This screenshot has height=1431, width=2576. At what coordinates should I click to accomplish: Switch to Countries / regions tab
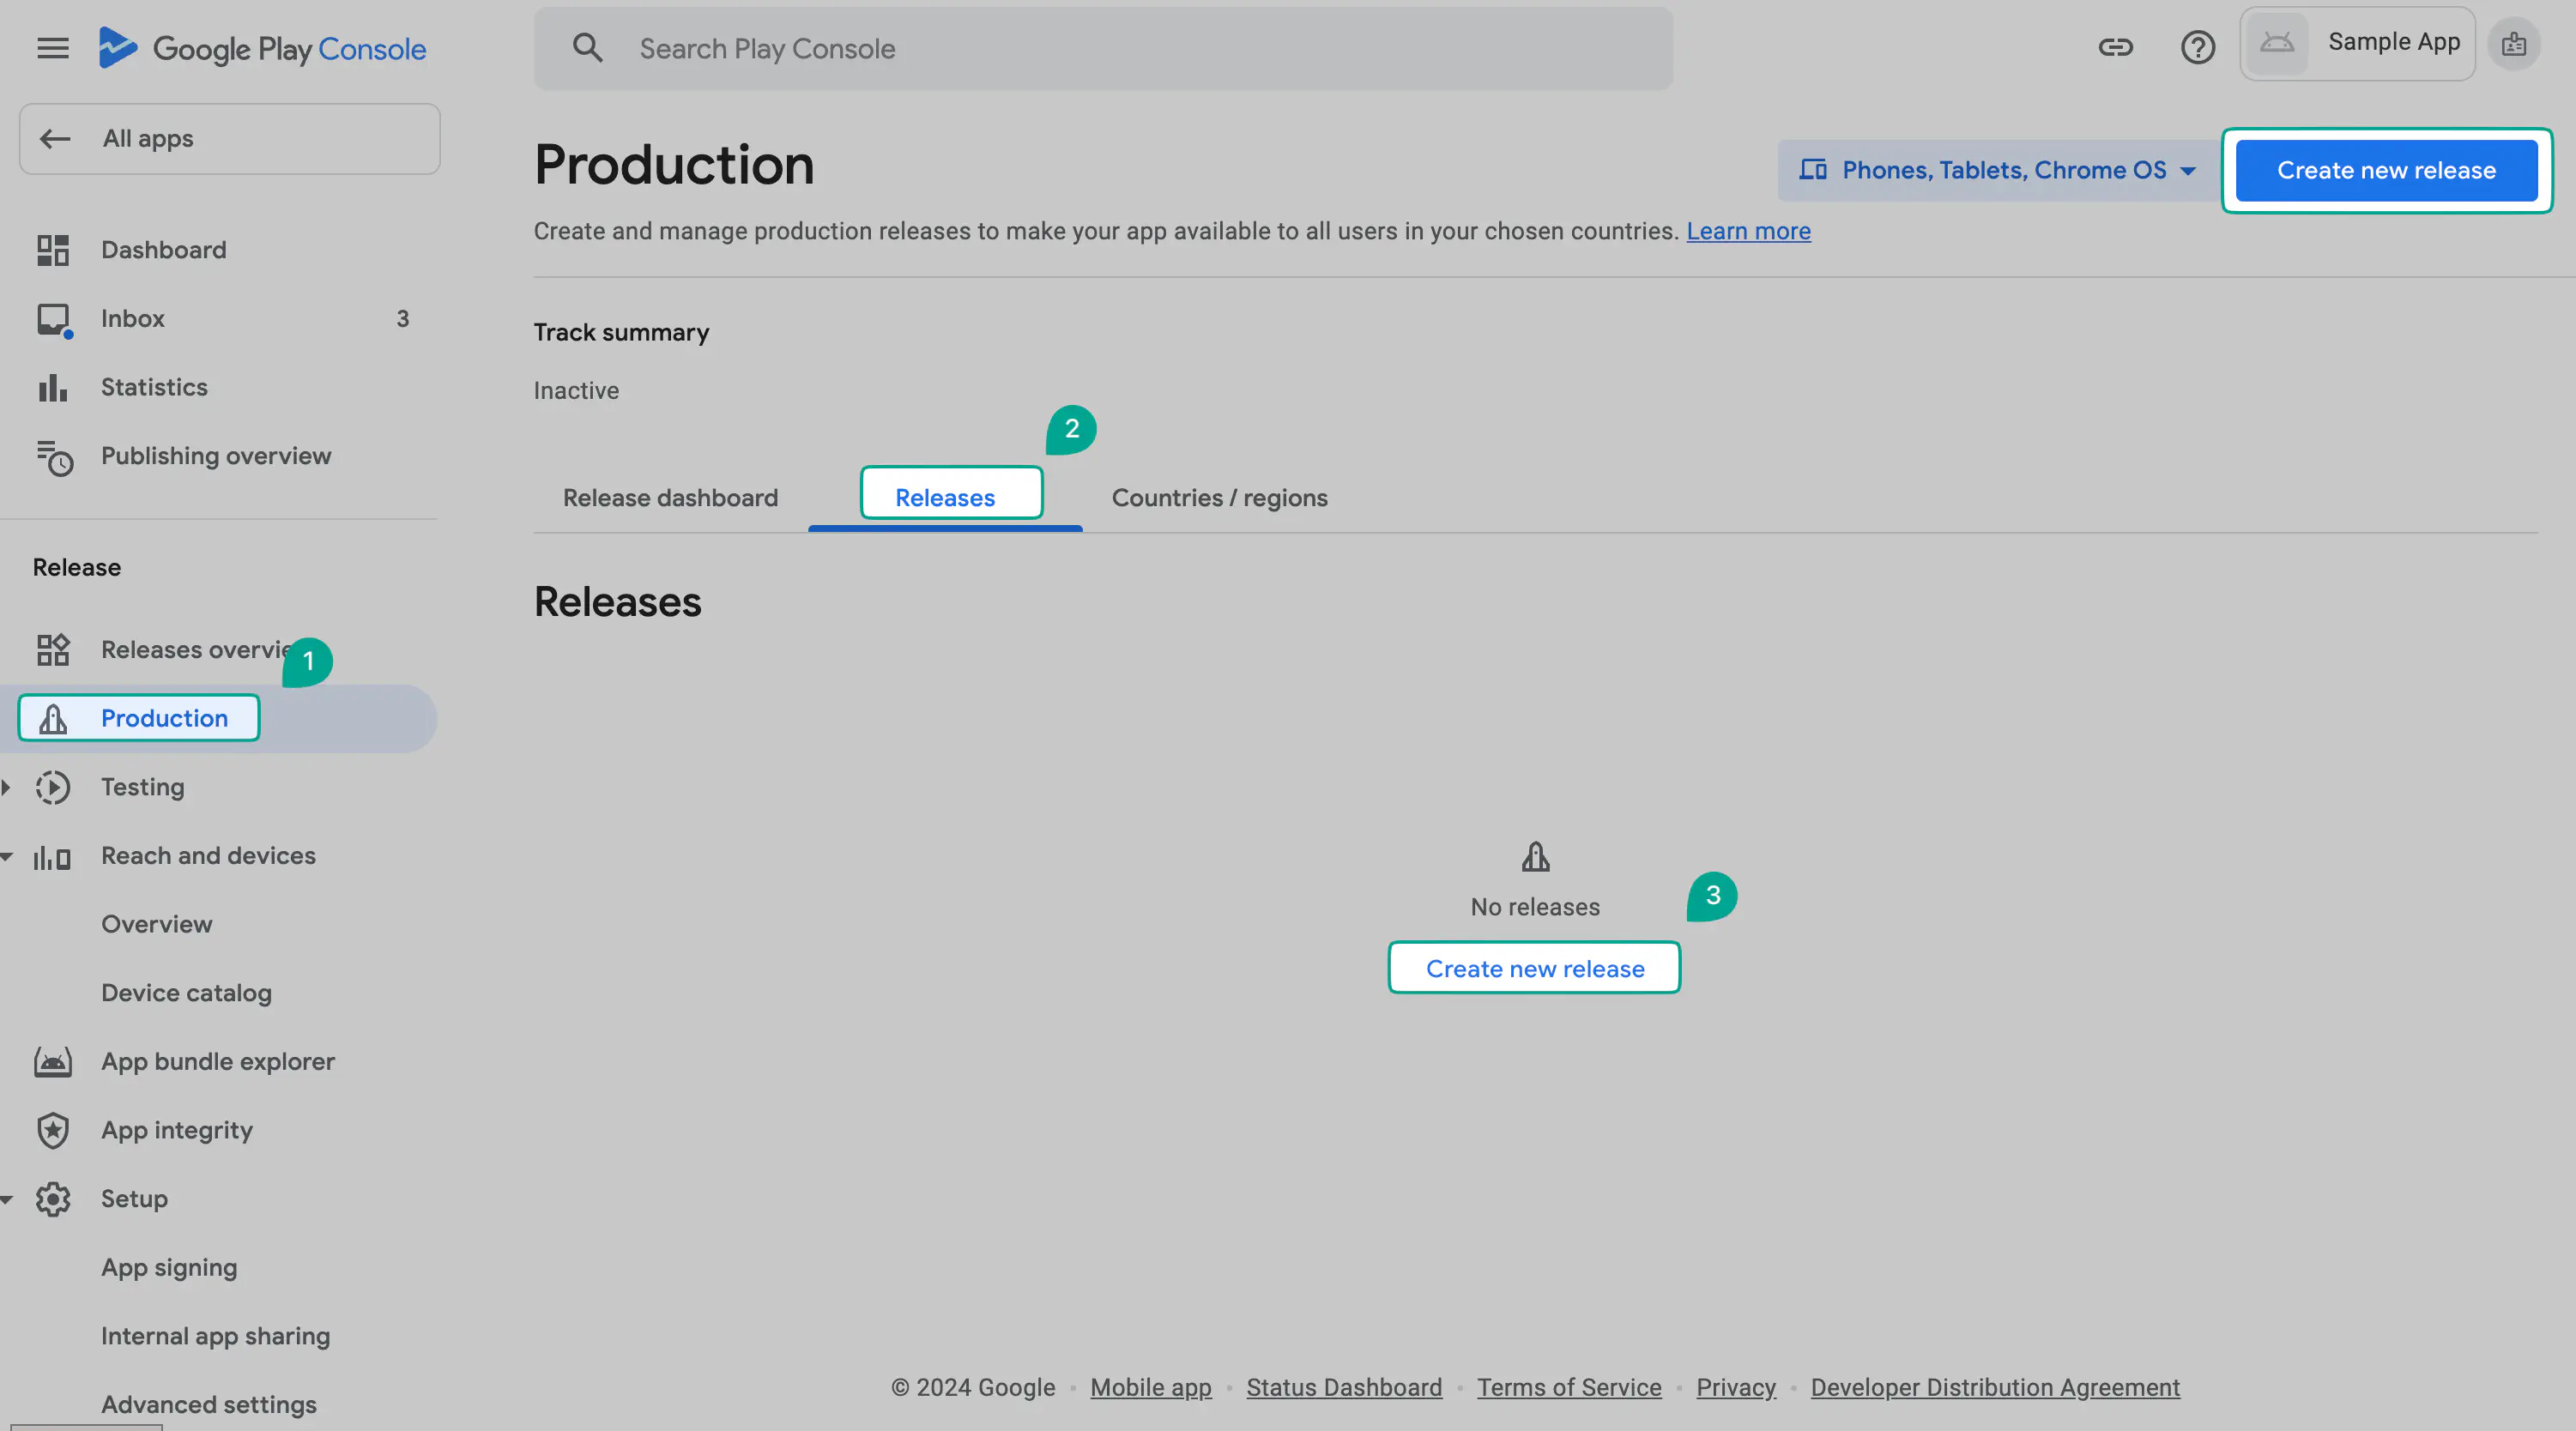tap(1219, 498)
